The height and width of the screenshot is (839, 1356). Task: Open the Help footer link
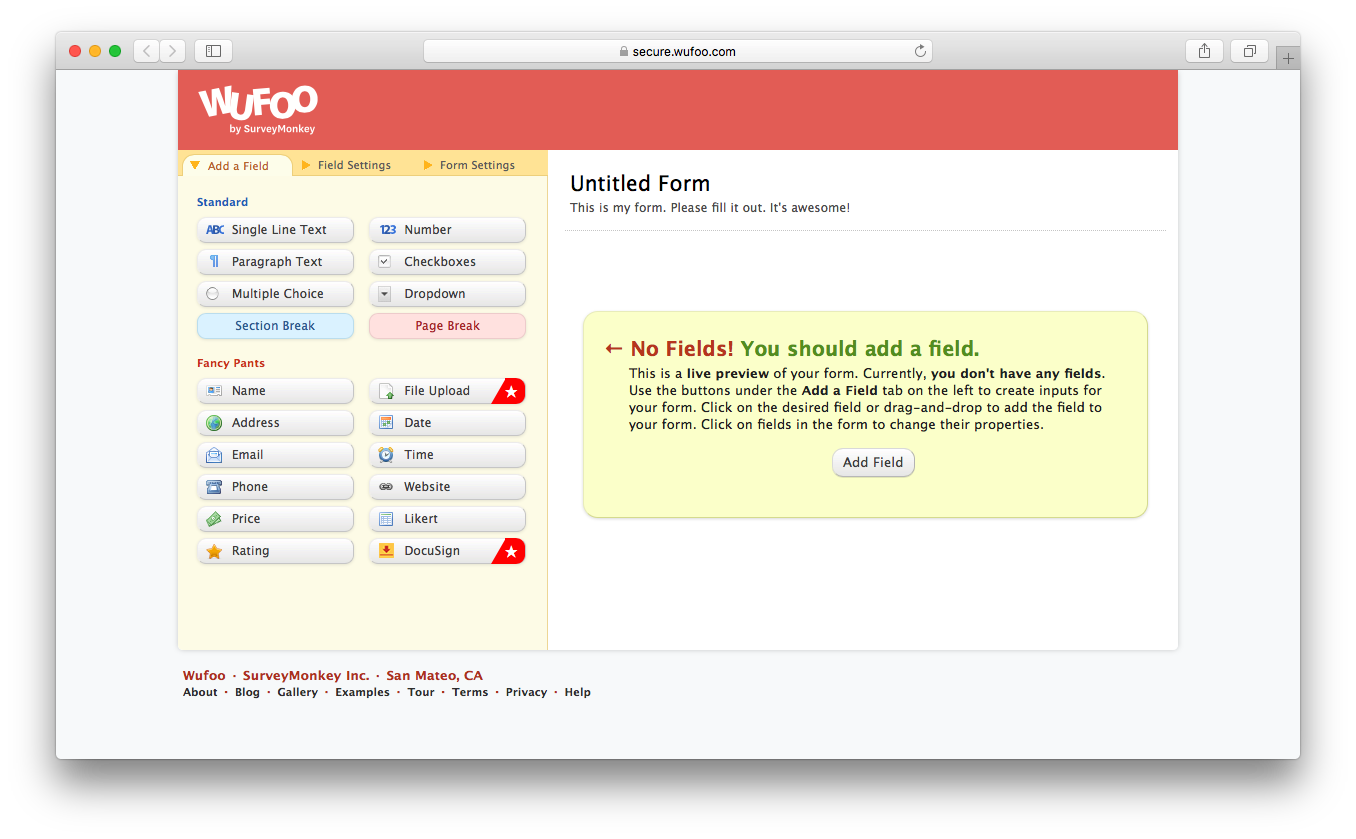pos(577,692)
